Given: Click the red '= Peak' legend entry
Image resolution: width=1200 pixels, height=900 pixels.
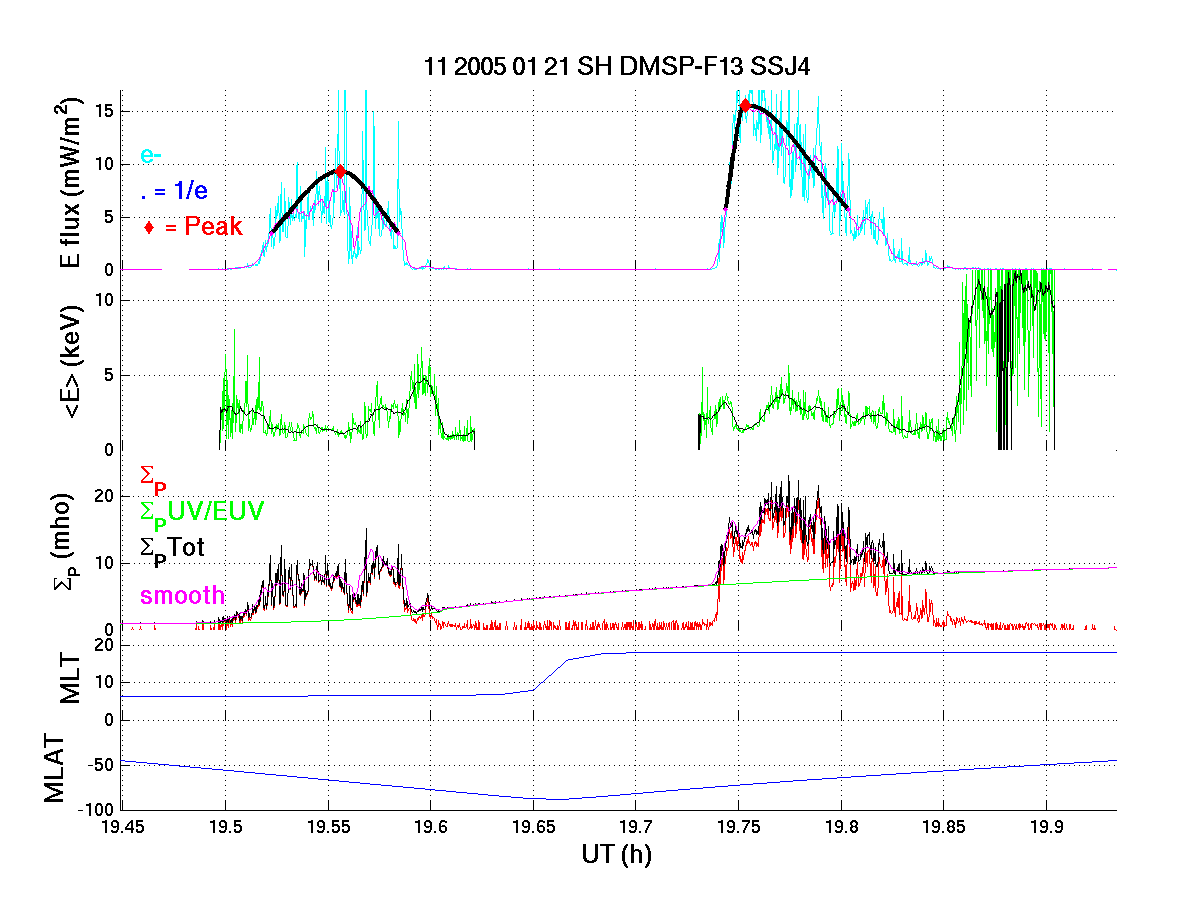Looking at the screenshot, I should click(x=194, y=227).
